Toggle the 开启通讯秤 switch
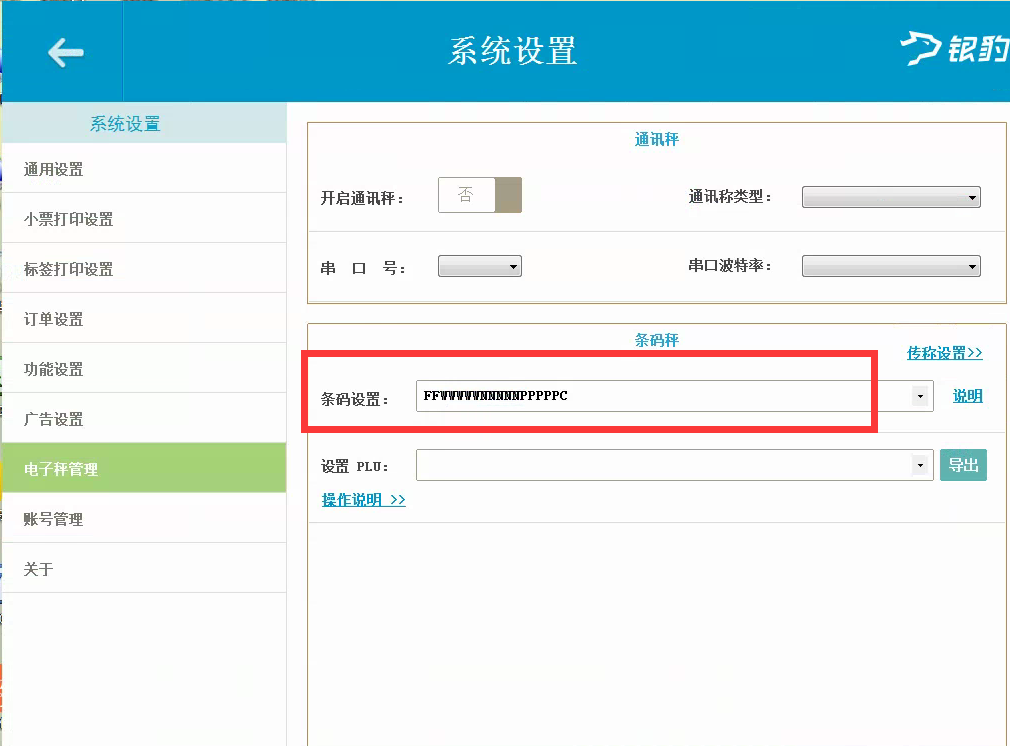The image size is (1010, 746). click(x=480, y=195)
